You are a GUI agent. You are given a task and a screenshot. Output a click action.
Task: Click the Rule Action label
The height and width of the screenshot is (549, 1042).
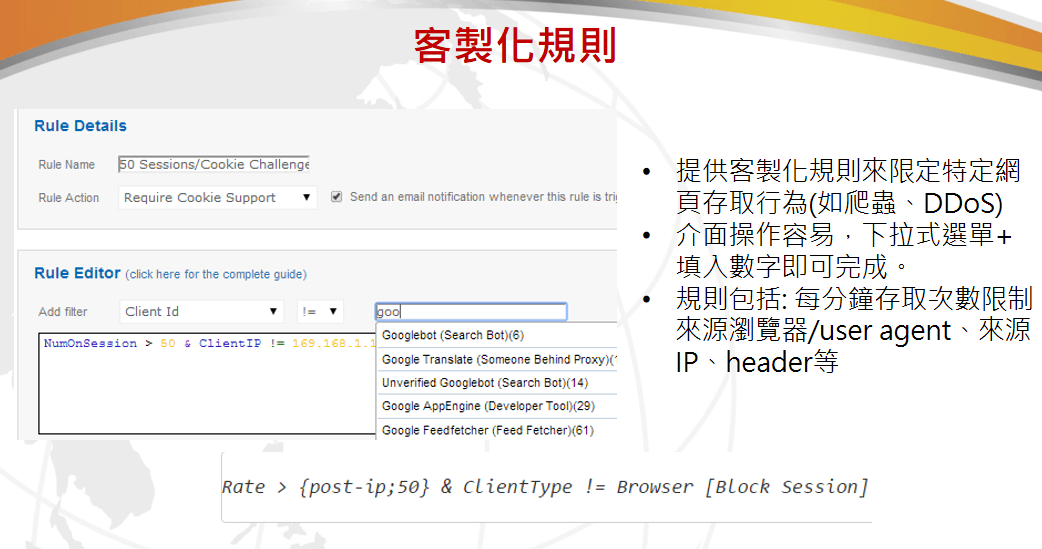tap(68, 198)
